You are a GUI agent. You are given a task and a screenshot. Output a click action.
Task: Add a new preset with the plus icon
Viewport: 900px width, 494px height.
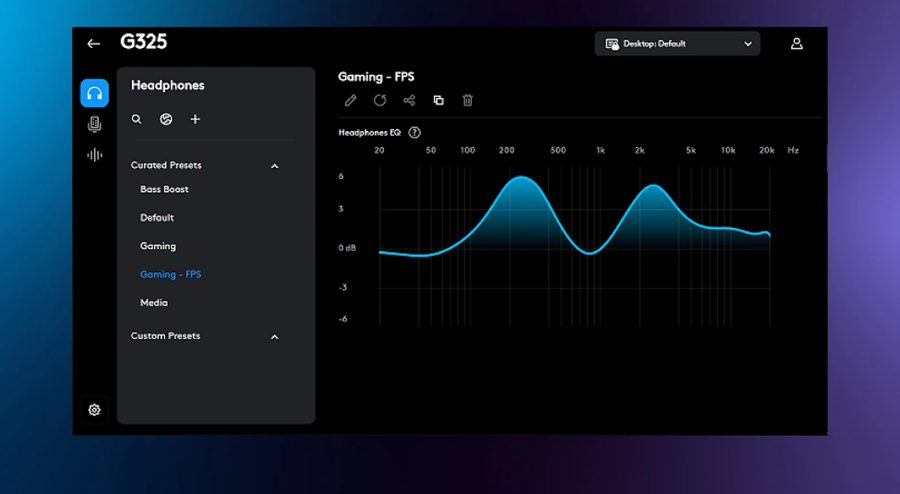[x=195, y=119]
